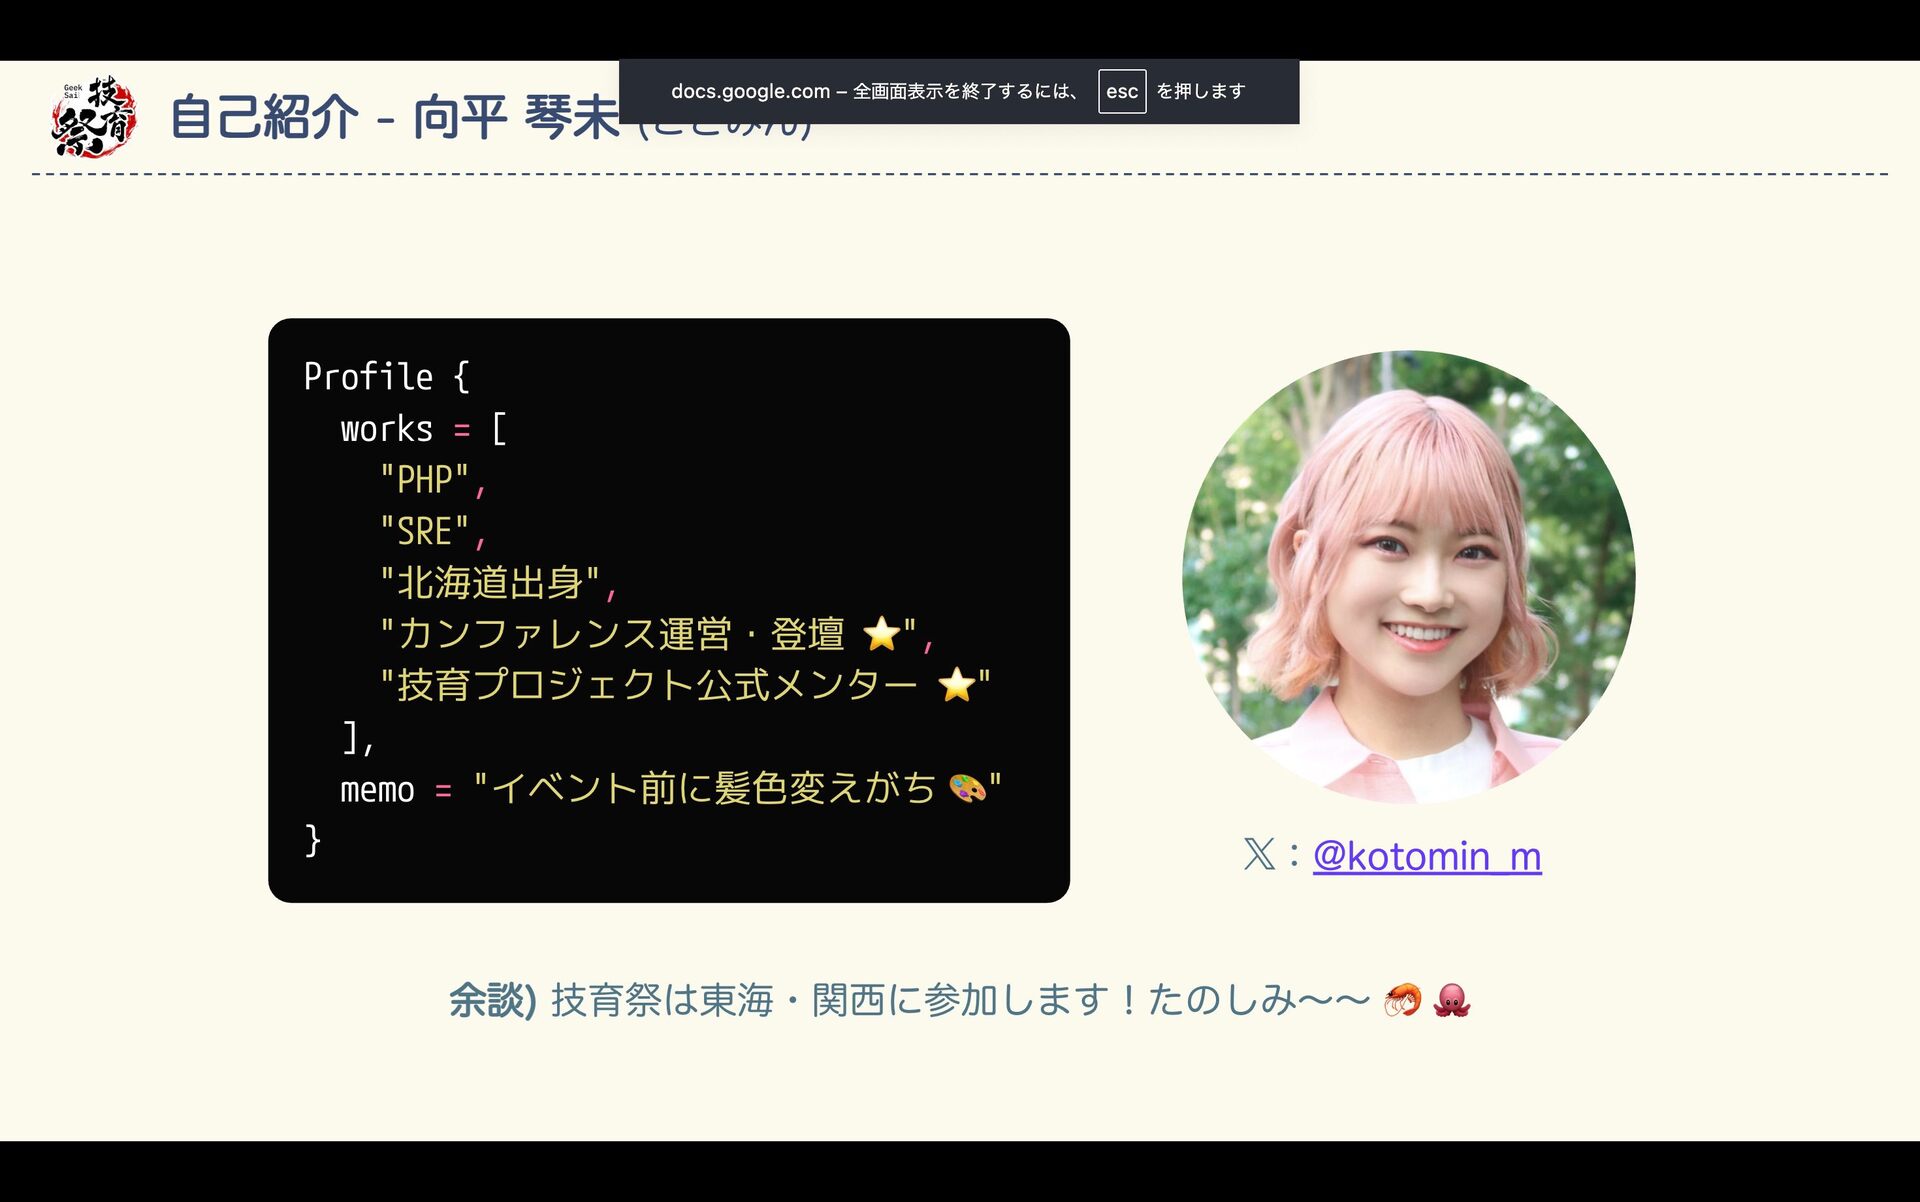The height and width of the screenshot is (1202, 1920).
Task: Click the "PHP" entry in code block
Action: pos(424,480)
